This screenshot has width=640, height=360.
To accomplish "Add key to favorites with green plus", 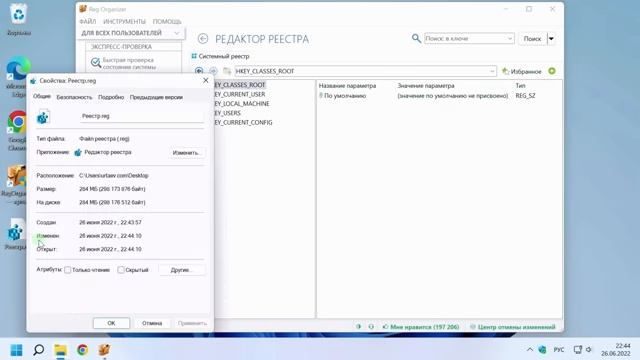I will coord(552,71).
